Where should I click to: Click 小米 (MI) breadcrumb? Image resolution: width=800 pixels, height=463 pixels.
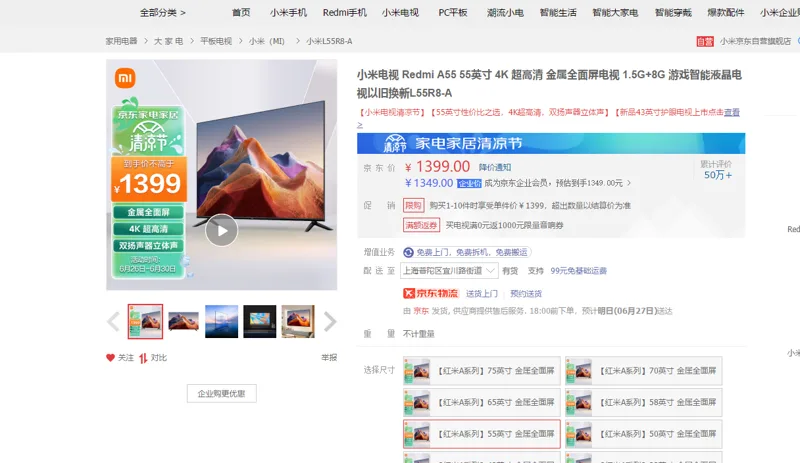click(267, 41)
